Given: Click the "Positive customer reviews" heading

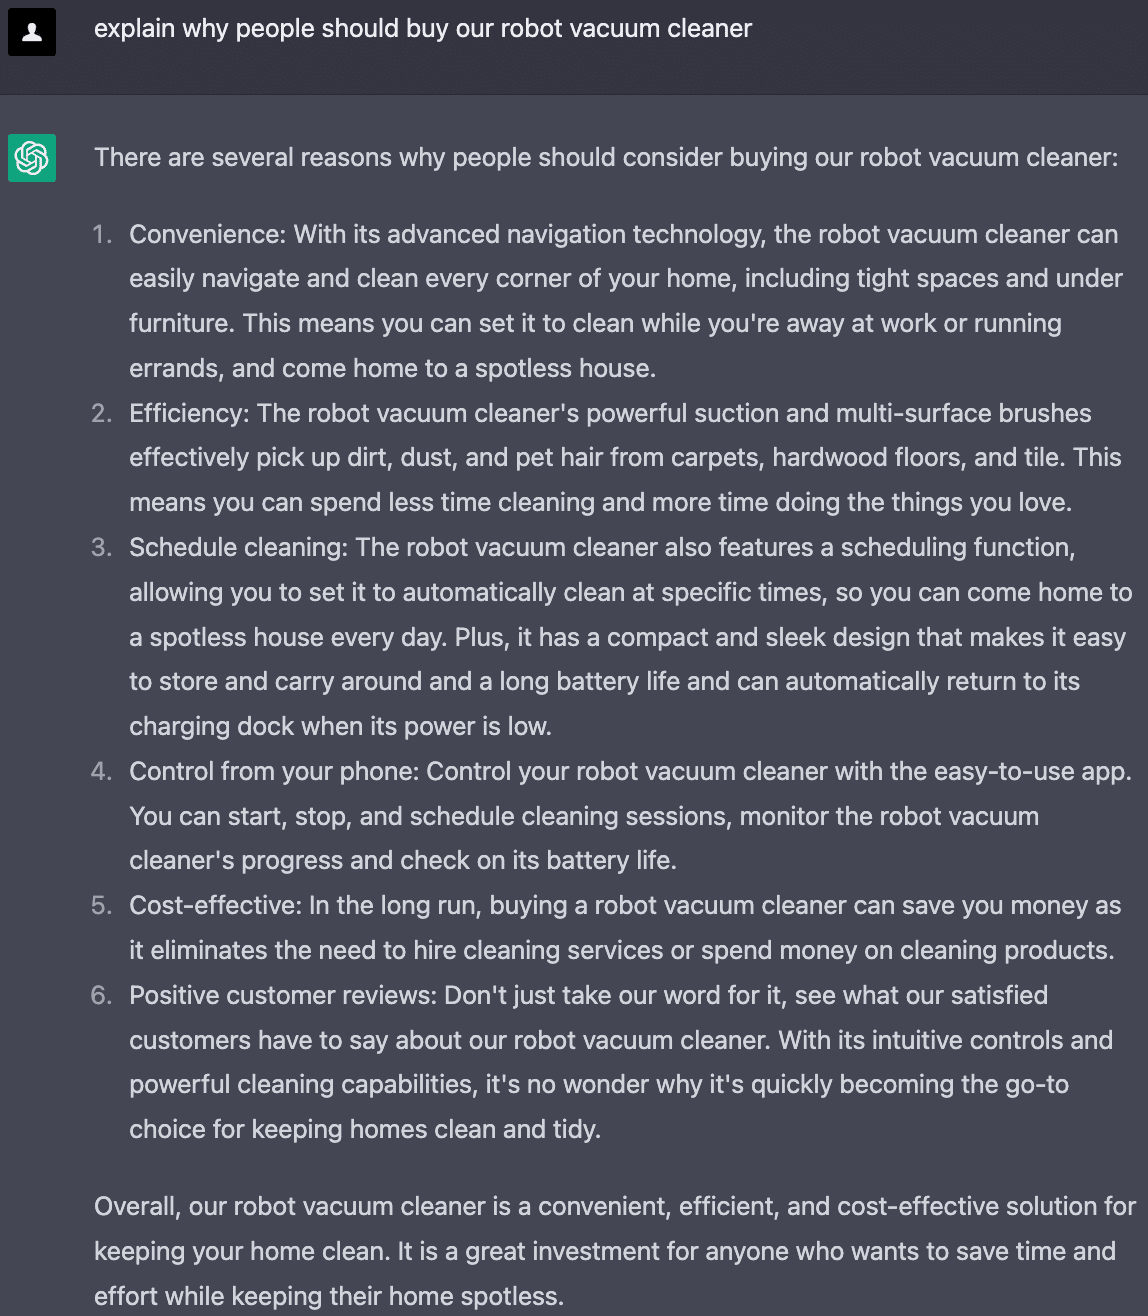Looking at the screenshot, I should coord(283,996).
